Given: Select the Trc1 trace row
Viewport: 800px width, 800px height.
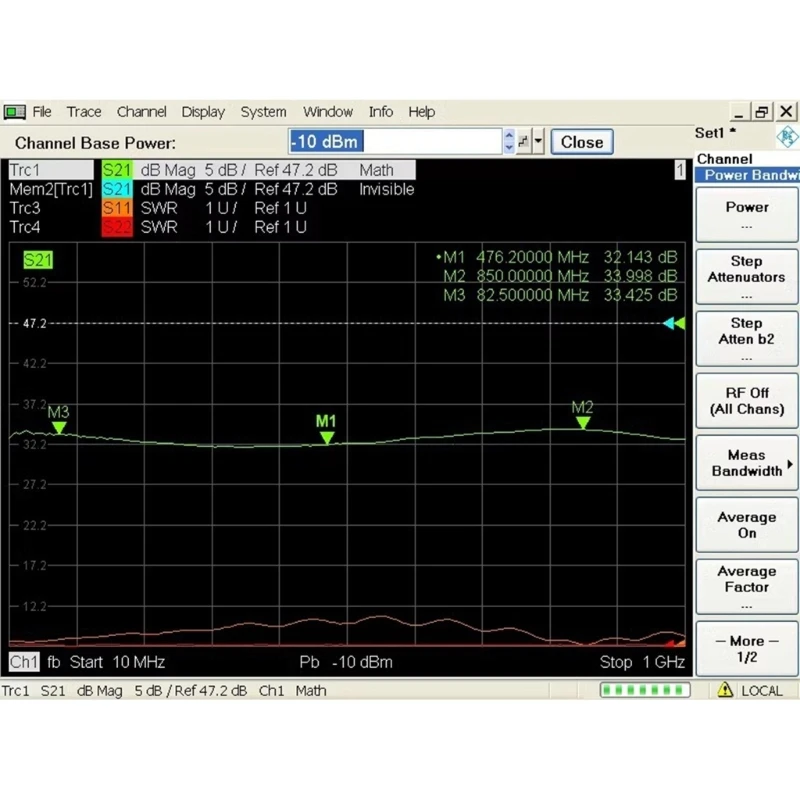Looking at the screenshot, I should click(212, 170).
